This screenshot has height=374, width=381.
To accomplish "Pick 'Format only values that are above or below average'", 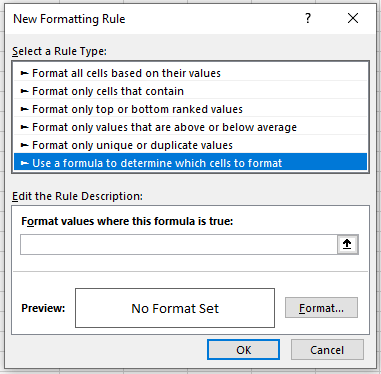I will (x=190, y=127).
